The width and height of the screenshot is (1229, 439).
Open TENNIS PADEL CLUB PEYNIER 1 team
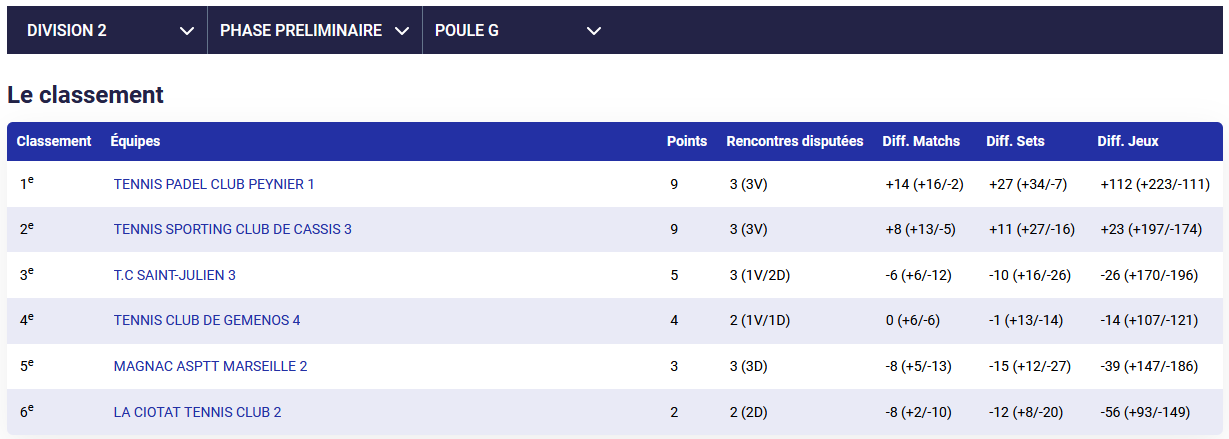tap(214, 184)
